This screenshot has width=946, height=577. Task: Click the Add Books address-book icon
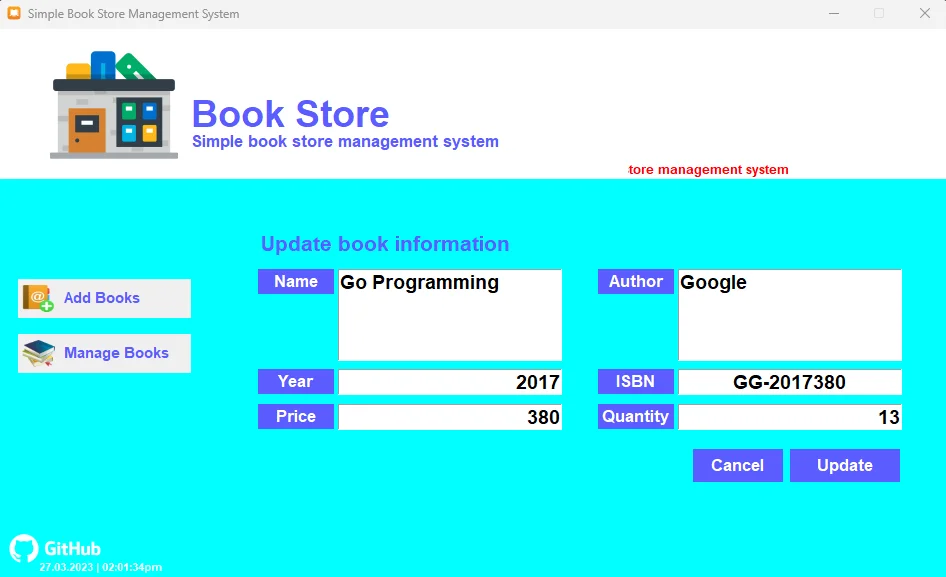(x=39, y=298)
